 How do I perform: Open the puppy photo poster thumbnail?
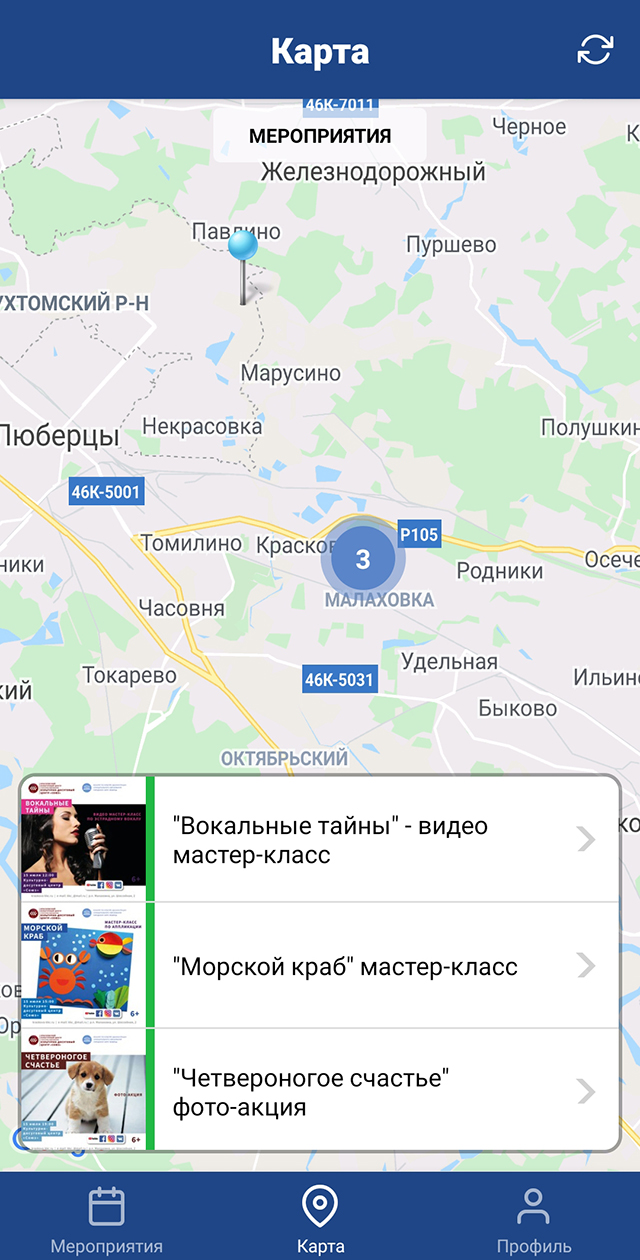84,1091
